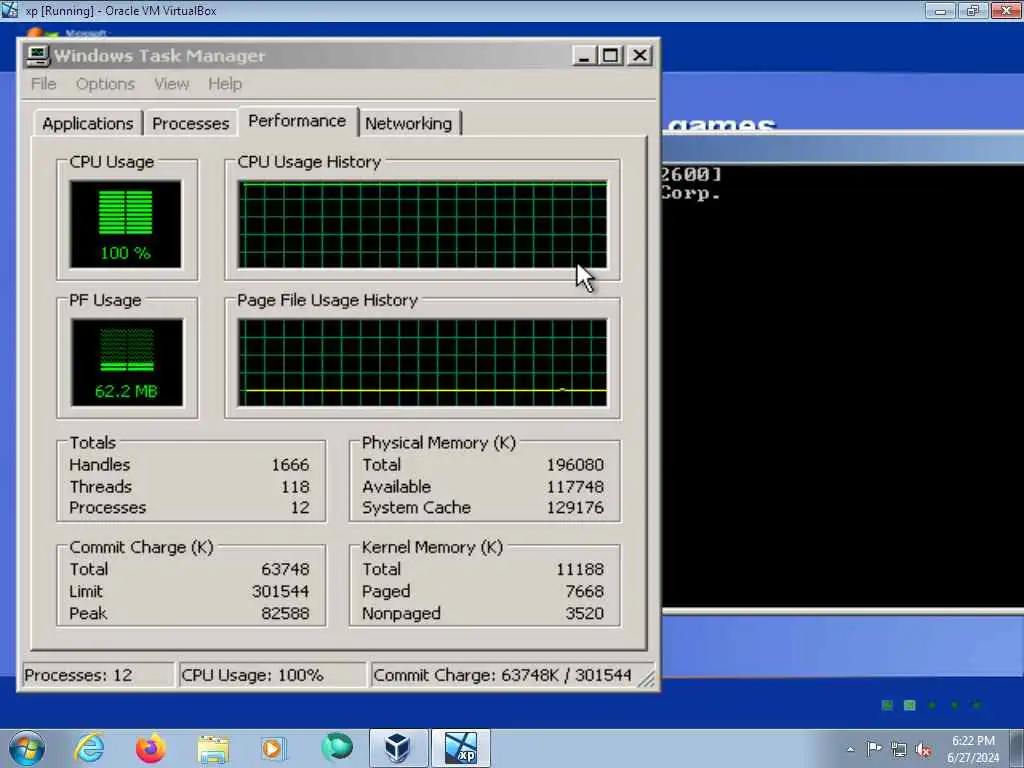Click the Page File Usage History graph
The image size is (1024, 768).
[423, 362]
